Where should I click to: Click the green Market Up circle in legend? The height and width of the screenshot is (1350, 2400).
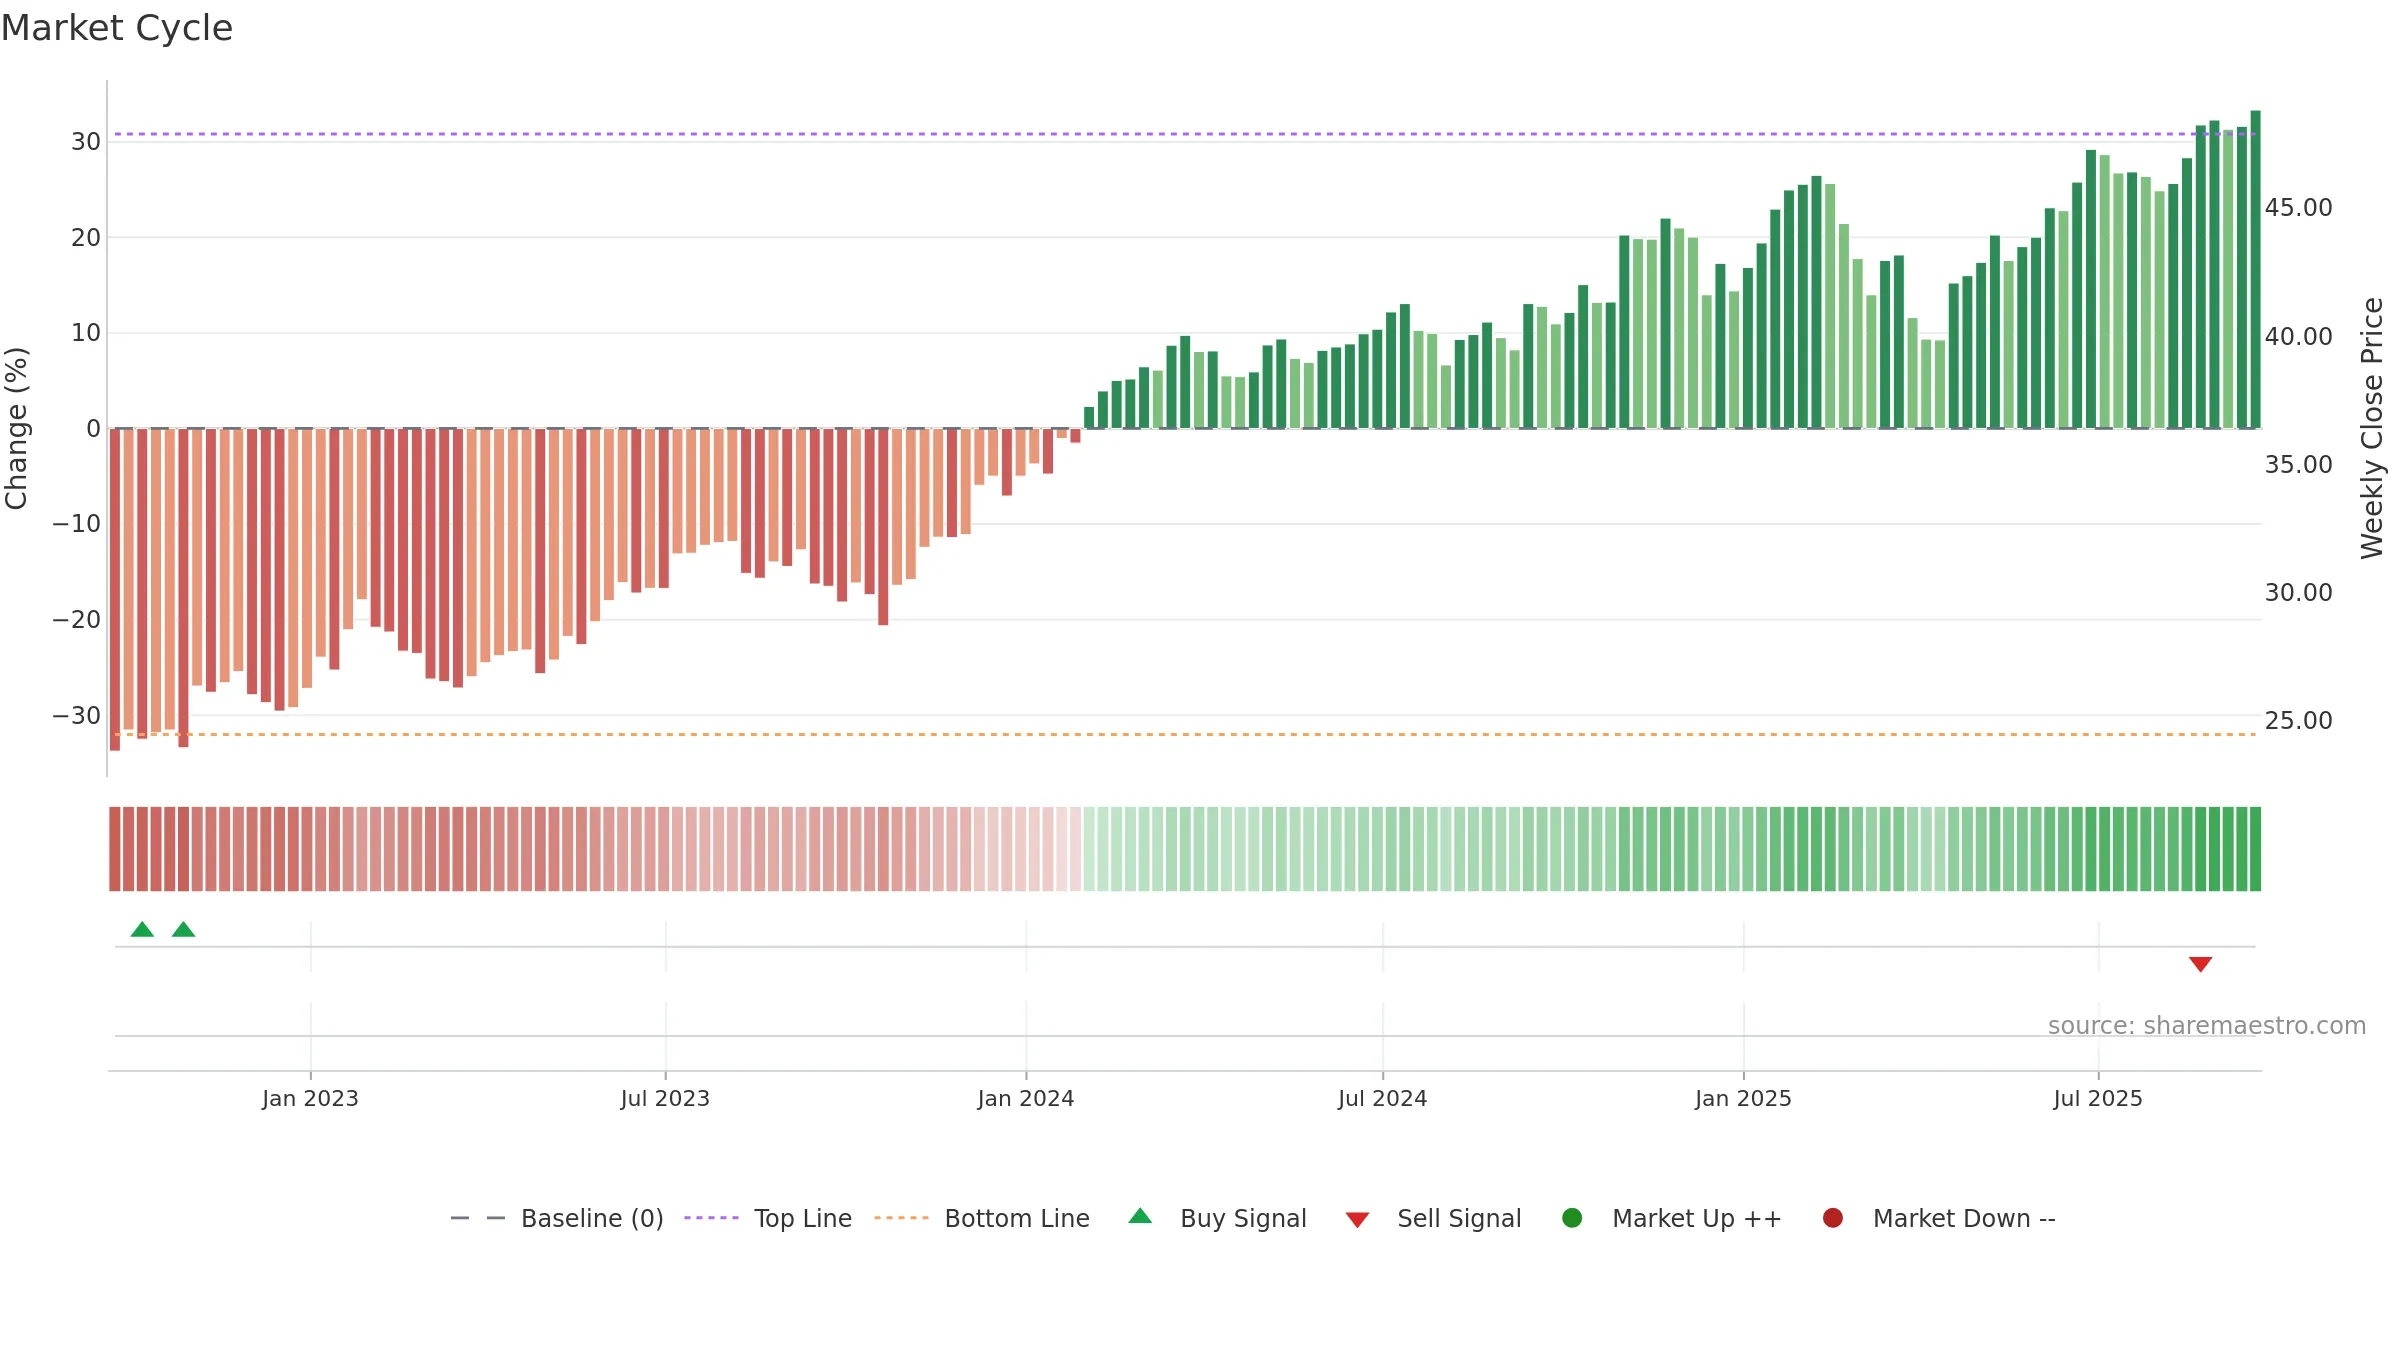click(1572, 1218)
